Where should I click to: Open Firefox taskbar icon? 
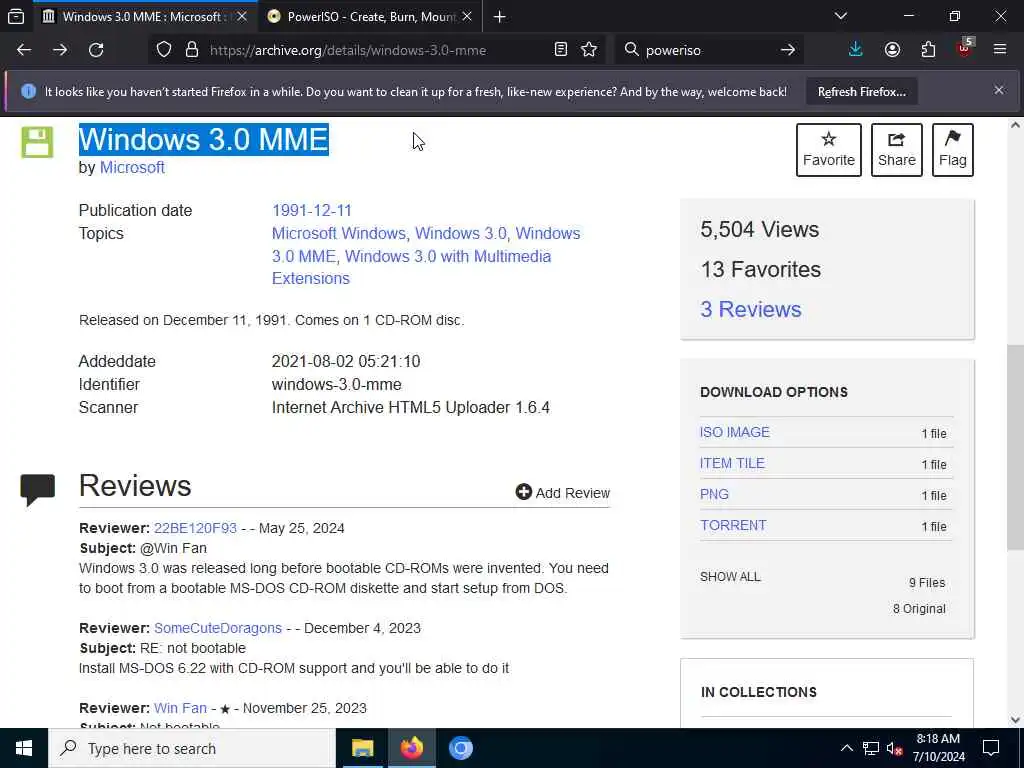411,748
